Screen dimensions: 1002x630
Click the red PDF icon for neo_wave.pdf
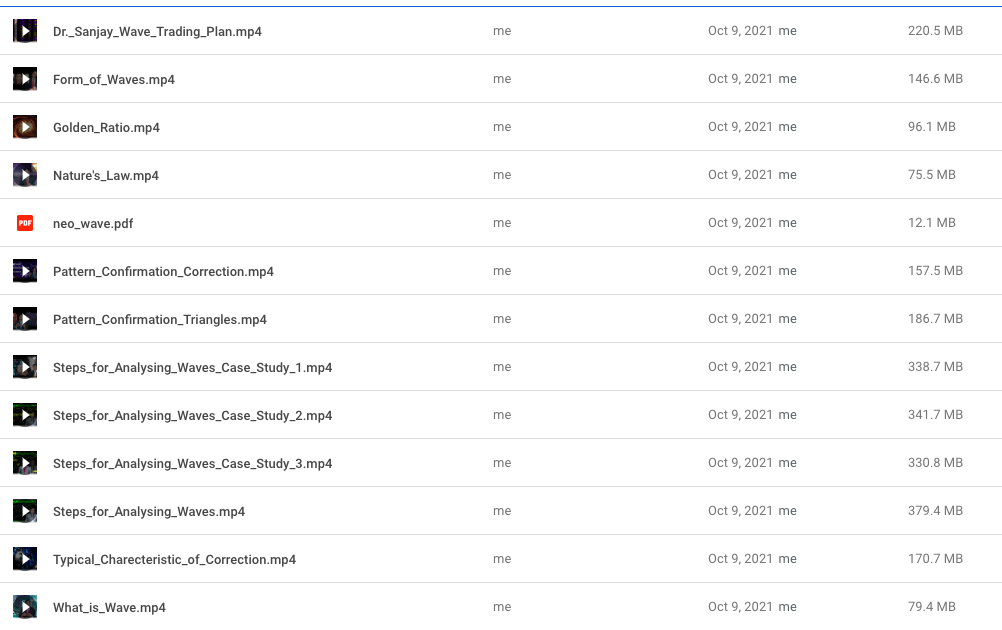tap(25, 223)
